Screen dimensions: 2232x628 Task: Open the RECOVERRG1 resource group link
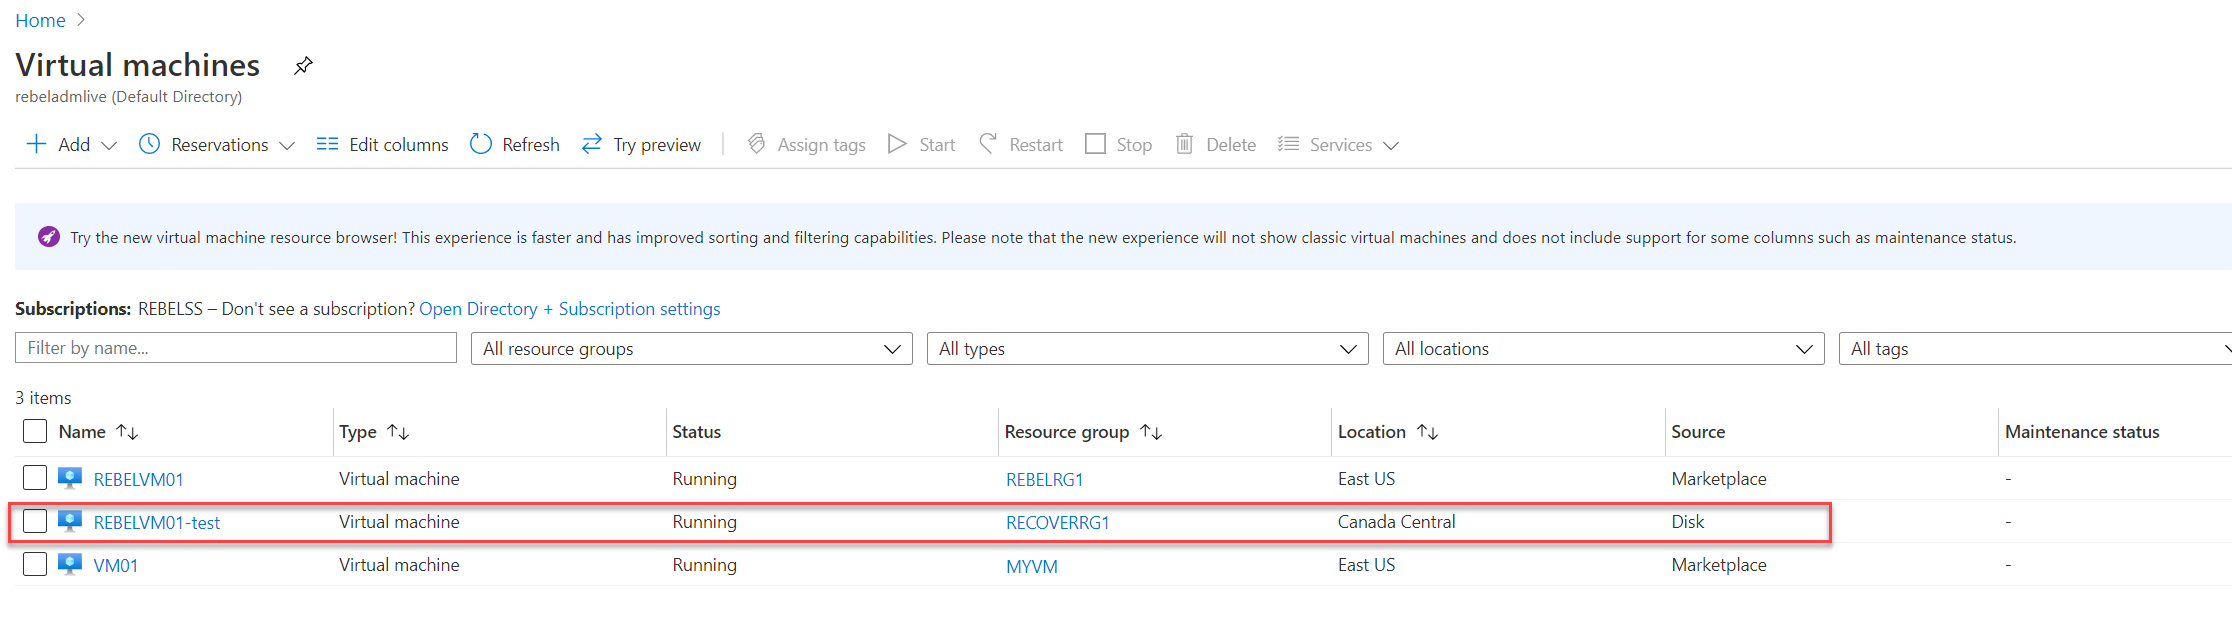1057,522
